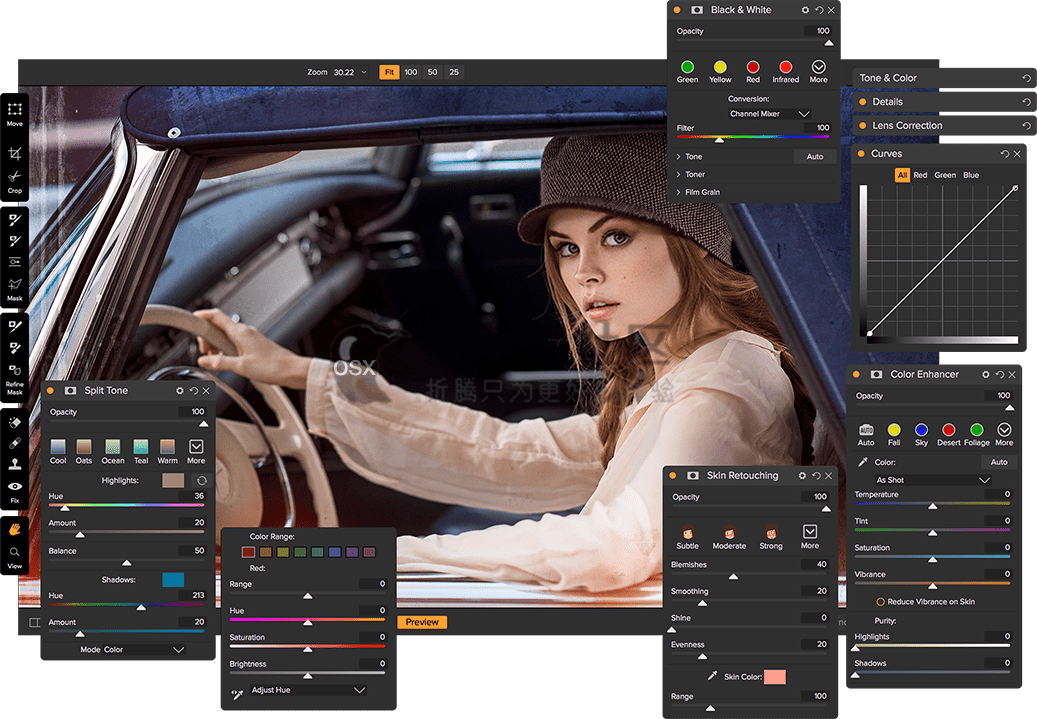Apply Fall preset in Color Enhancer
Screen dimensions: 1037x719
point(894,430)
